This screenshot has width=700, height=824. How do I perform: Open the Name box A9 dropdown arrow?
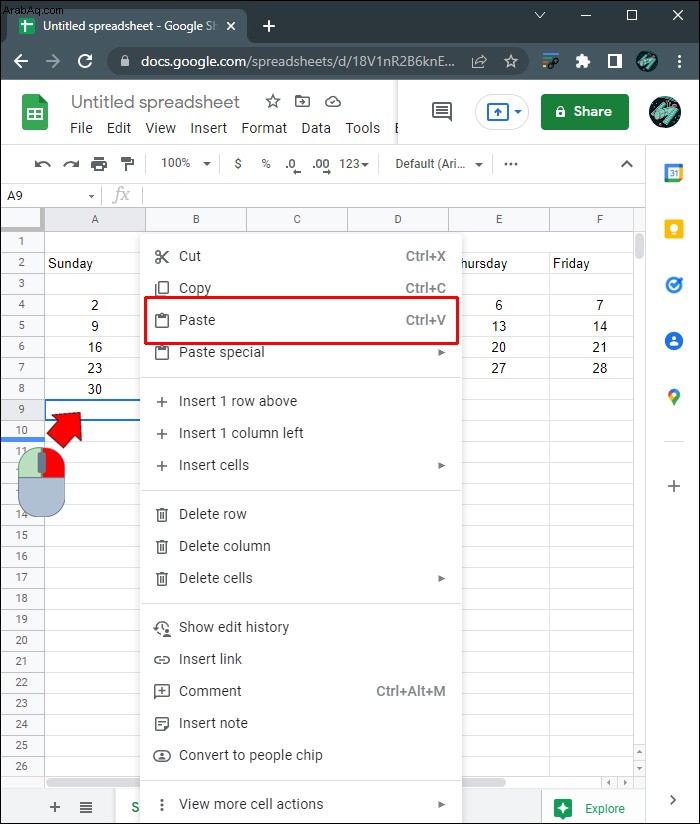[x=91, y=196]
